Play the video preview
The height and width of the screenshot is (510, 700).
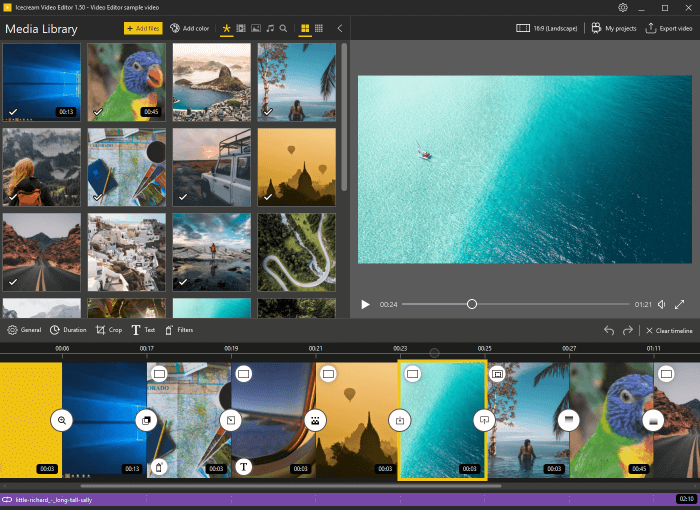[x=365, y=304]
